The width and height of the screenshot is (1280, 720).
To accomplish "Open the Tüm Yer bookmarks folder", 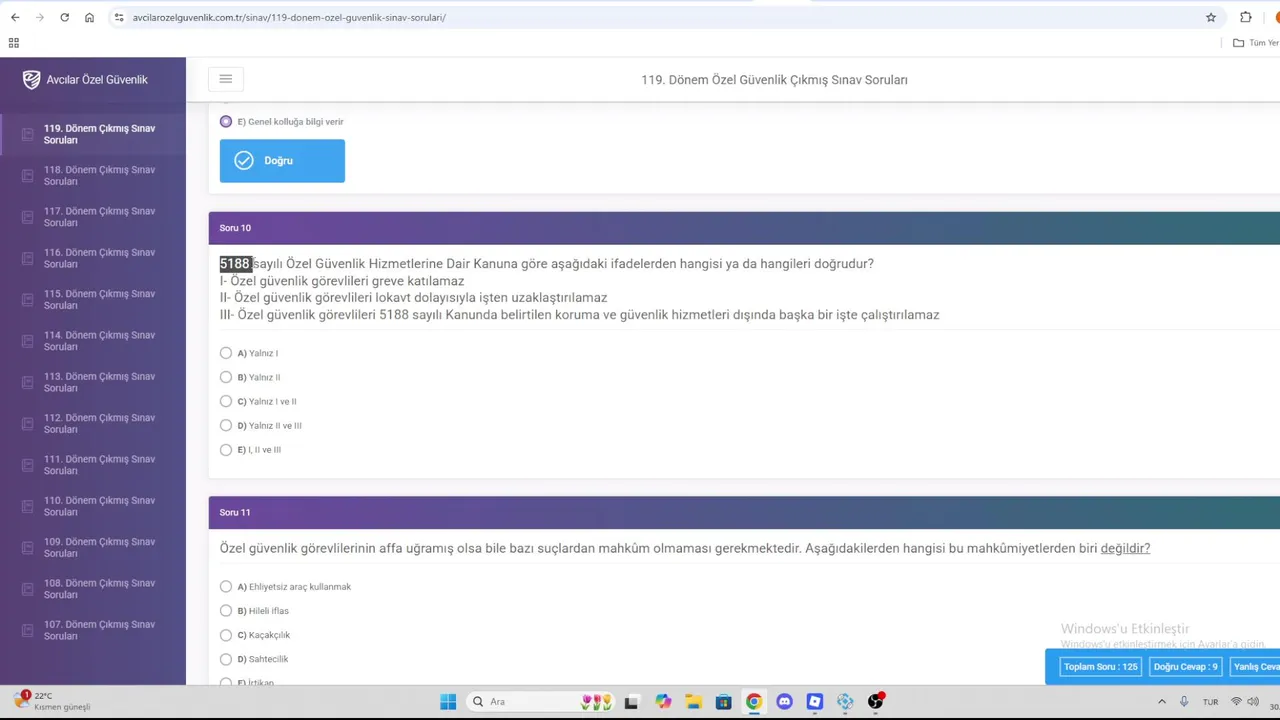I will 1256,43.
